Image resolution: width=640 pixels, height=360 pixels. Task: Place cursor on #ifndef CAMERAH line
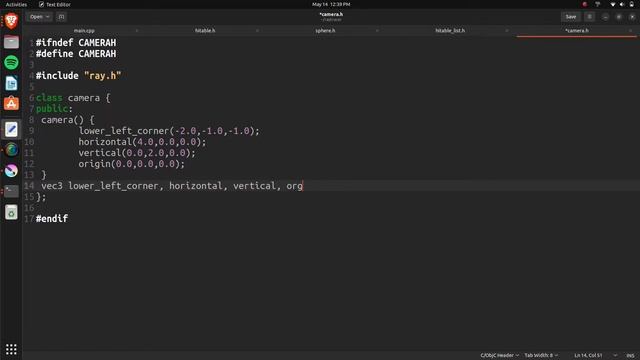click(76, 42)
